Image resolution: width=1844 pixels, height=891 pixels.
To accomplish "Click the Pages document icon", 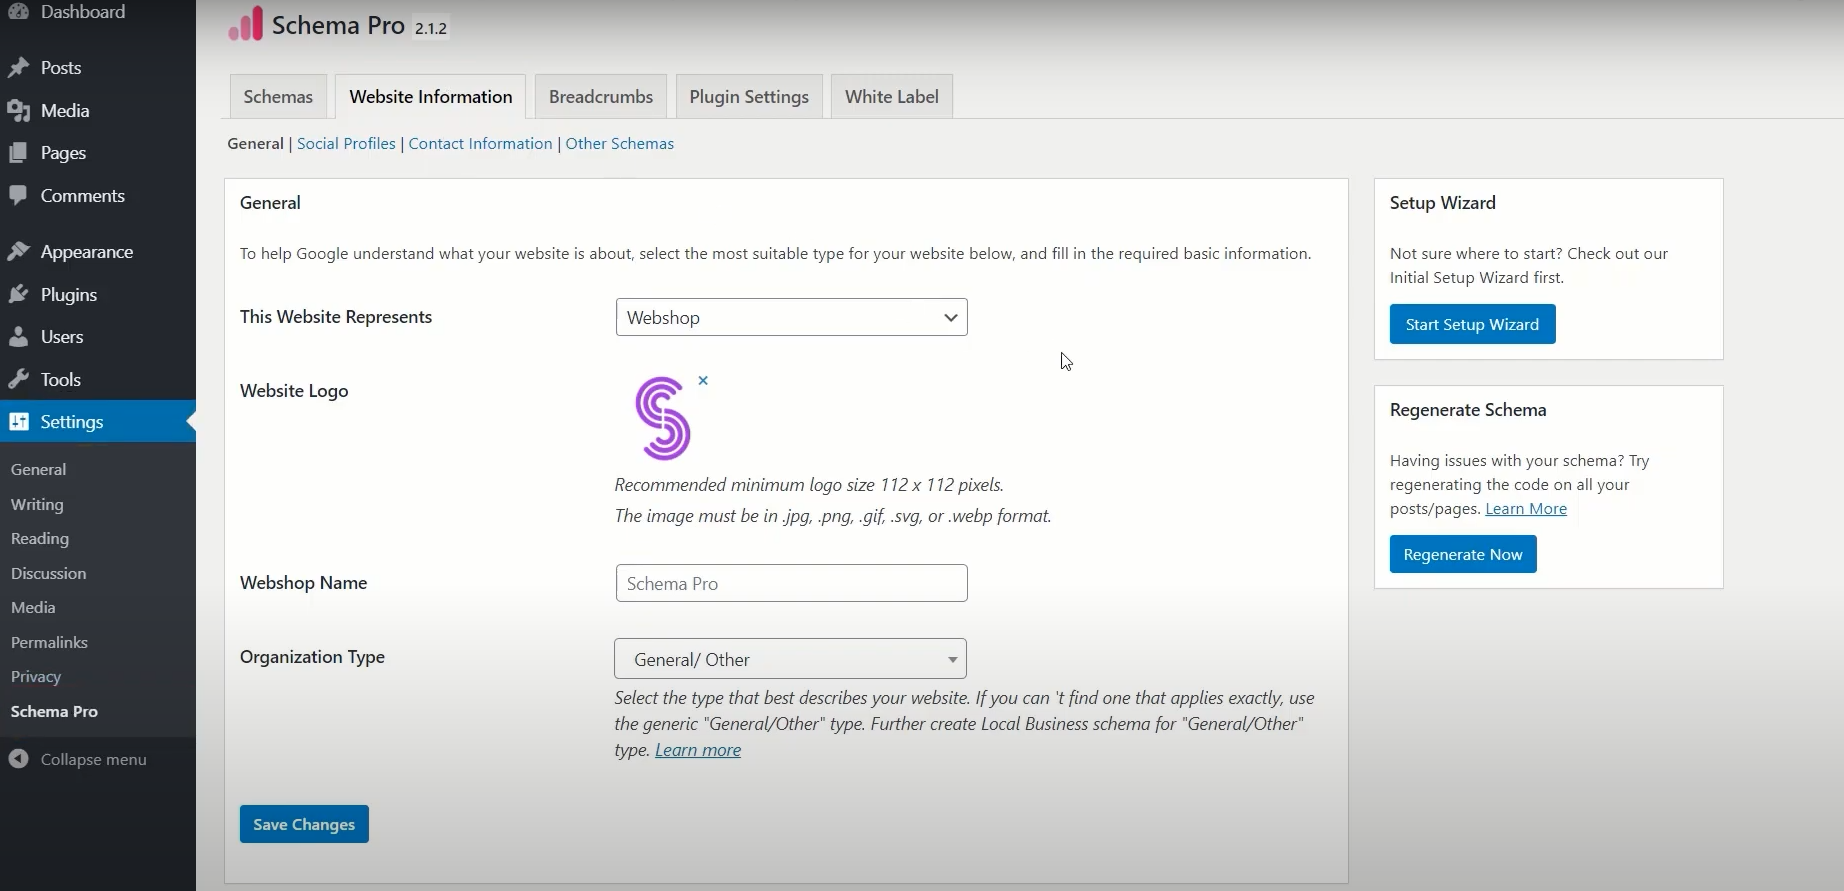I will coord(18,153).
